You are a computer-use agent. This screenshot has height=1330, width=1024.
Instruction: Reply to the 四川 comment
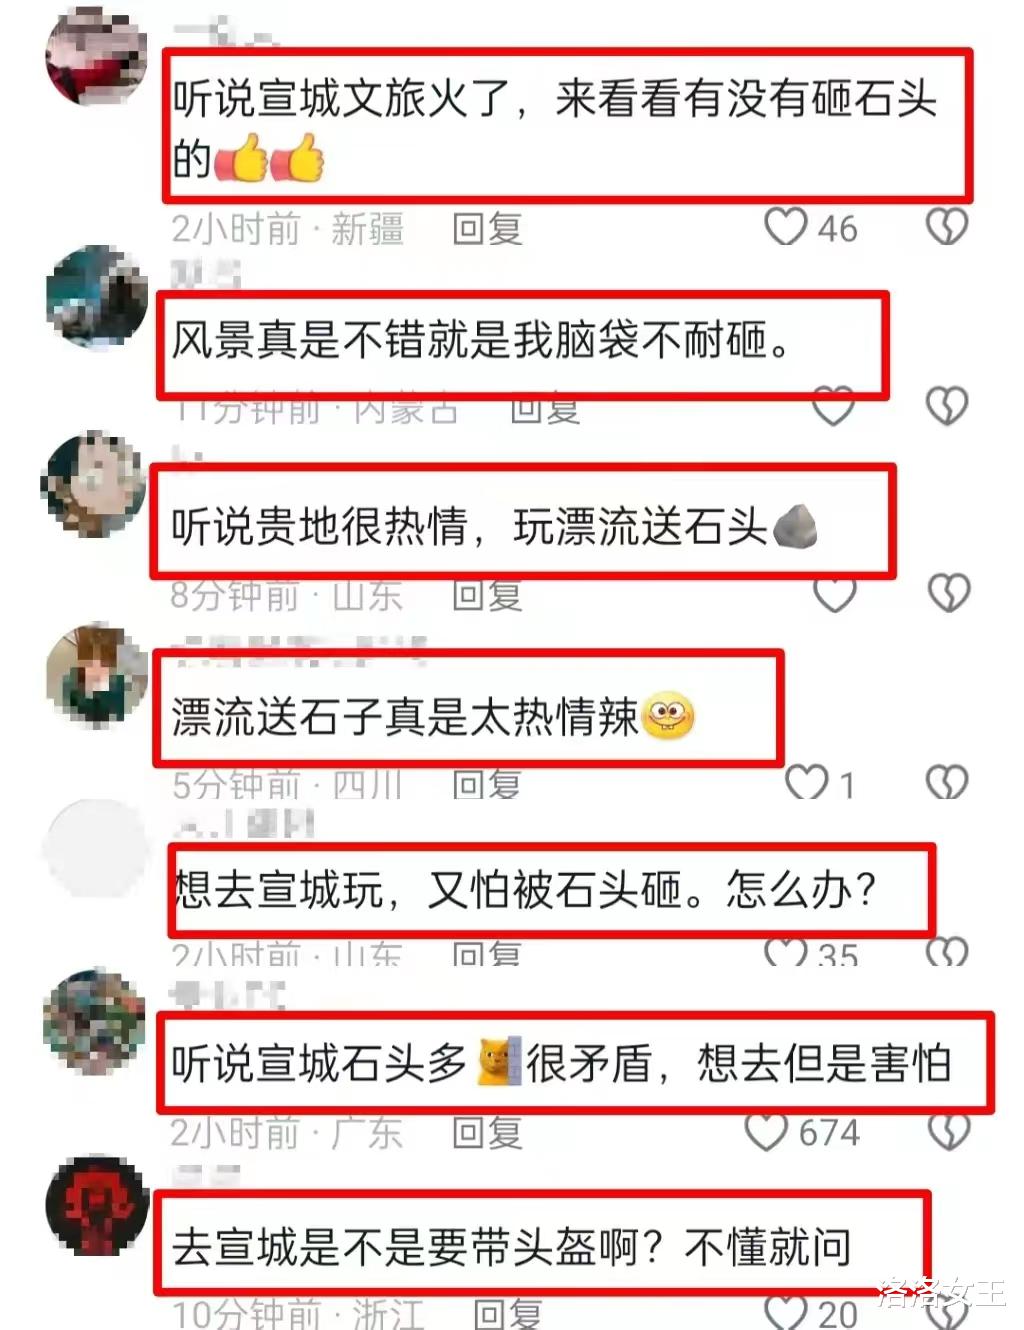(x=487, y=784)
